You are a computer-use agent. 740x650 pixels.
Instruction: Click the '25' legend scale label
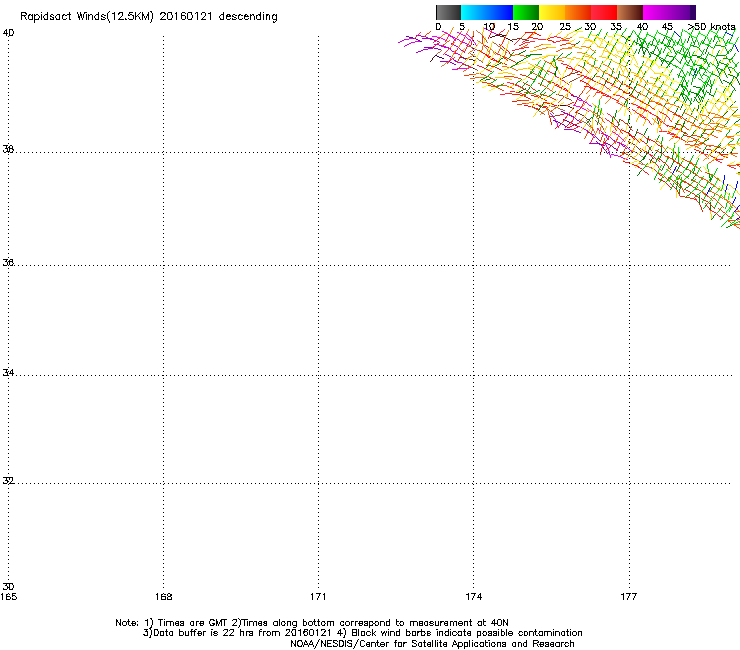click(565, 27)
